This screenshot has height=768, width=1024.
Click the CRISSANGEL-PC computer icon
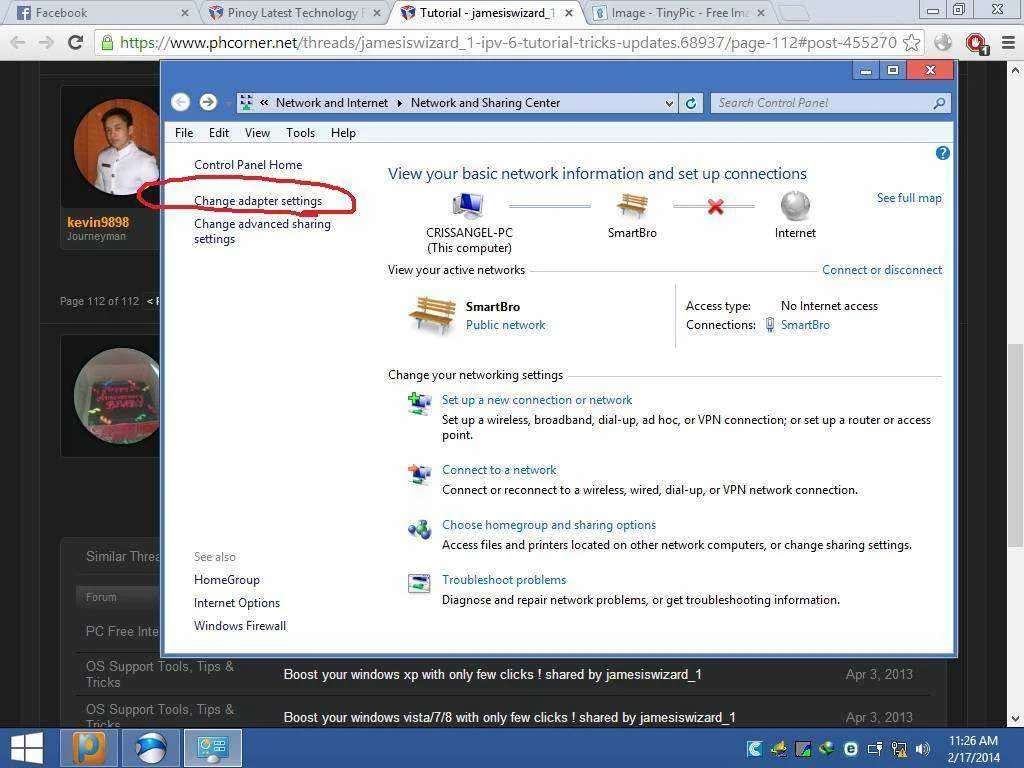coord(468,206)
